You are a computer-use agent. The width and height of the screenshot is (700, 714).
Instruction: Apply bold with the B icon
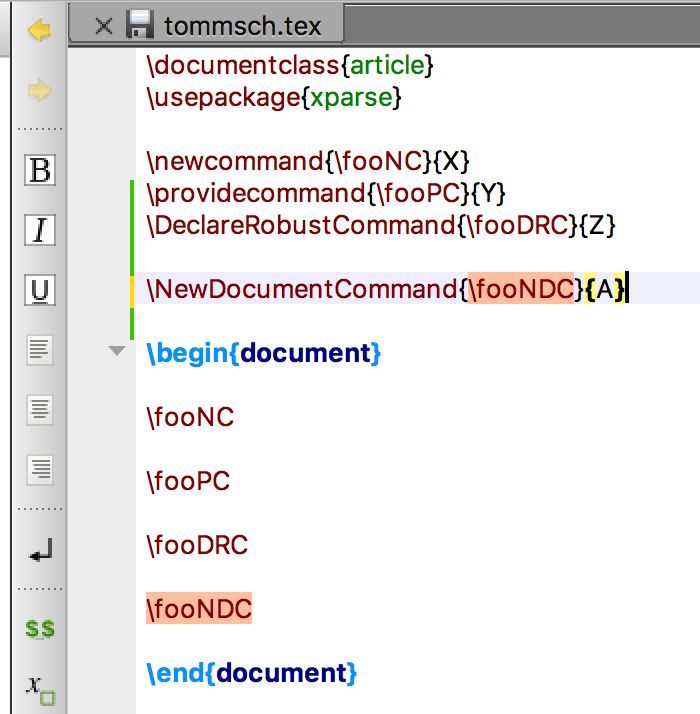[40, 170]
